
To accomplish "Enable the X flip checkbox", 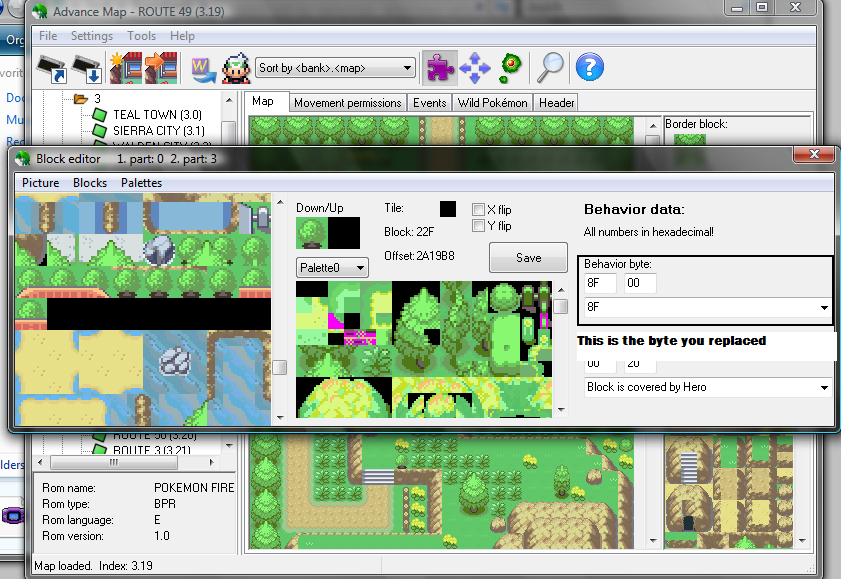I will [x=478, y=209].
